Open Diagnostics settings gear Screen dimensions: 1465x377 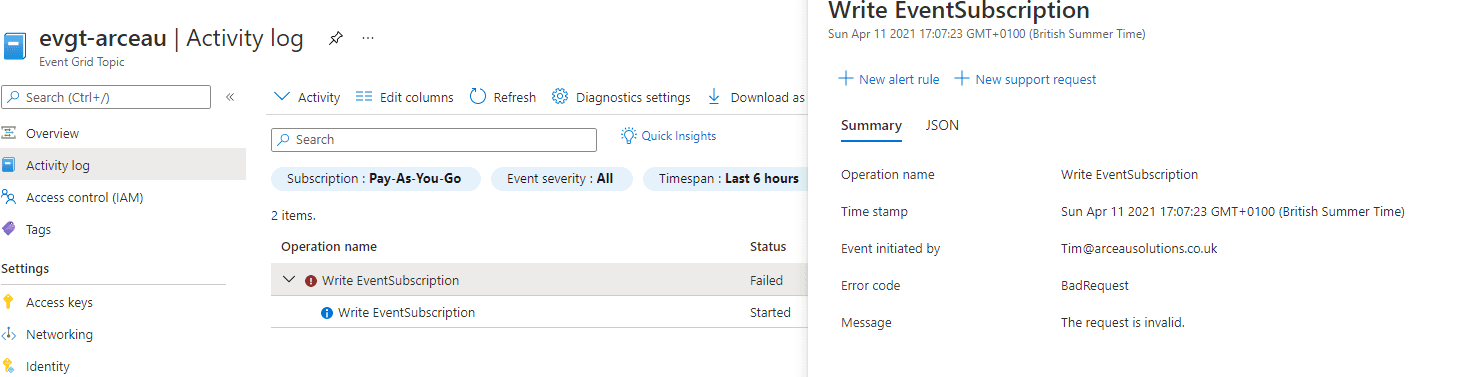click(x=560, y=97)
